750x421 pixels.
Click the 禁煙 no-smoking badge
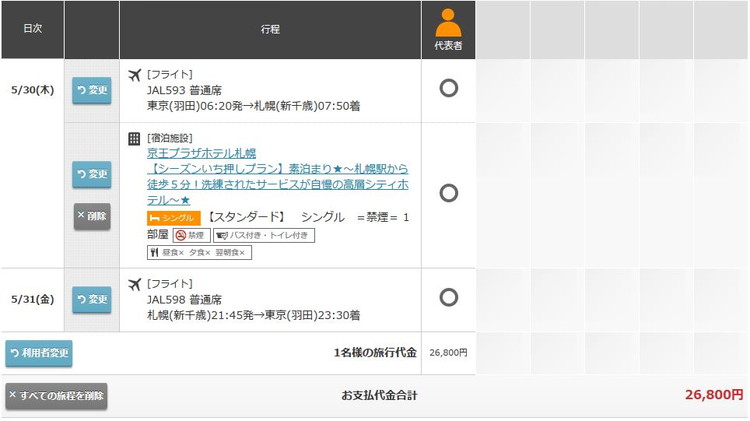[191, 236]
